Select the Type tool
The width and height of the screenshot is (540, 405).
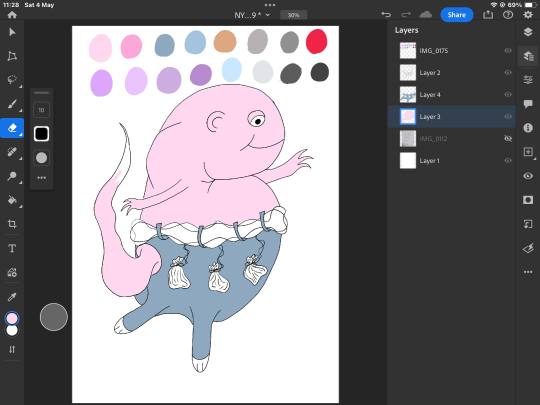tap(12, 248)
